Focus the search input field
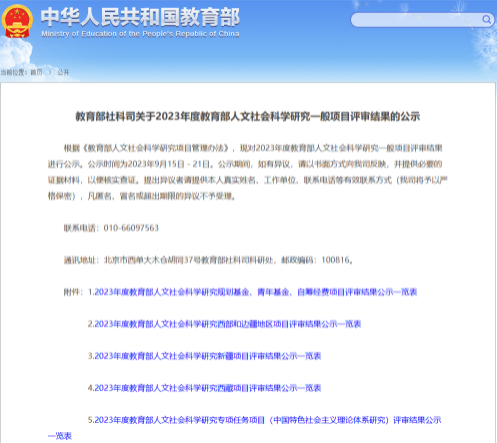The image size is (497, 443). (x=417, y=20)
